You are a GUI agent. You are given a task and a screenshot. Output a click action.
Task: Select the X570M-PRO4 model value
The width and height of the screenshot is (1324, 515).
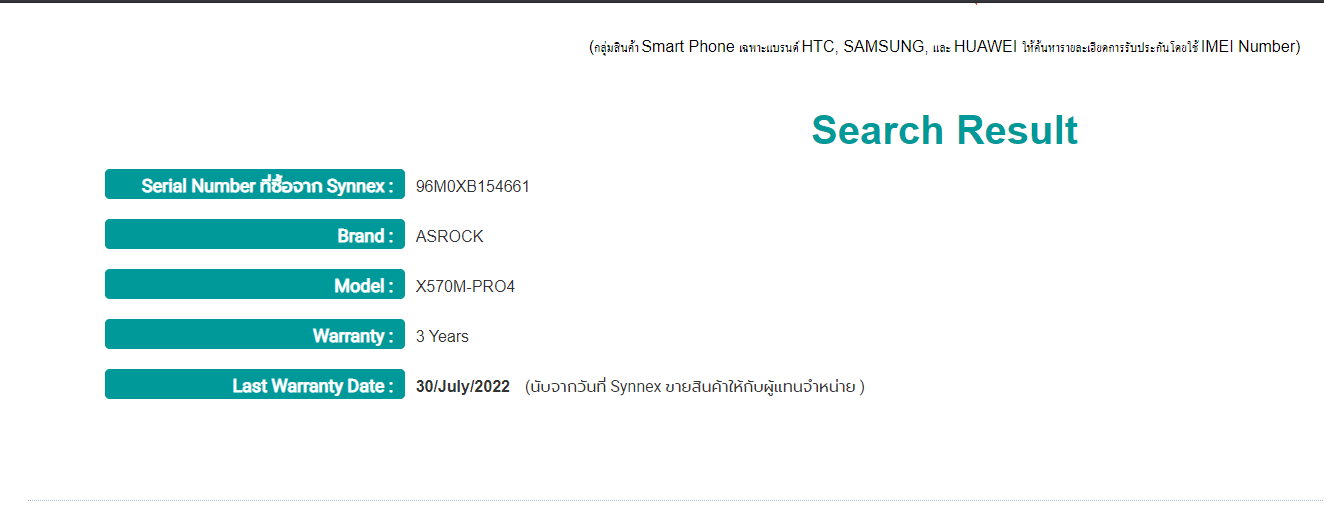click(465, 286)
